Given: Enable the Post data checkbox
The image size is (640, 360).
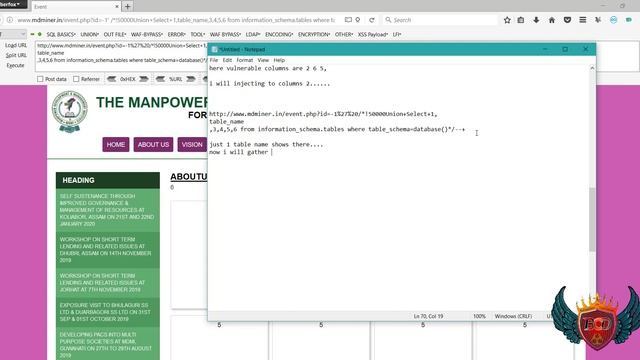Looking at the screenshot, I should (x=40, y=79).
